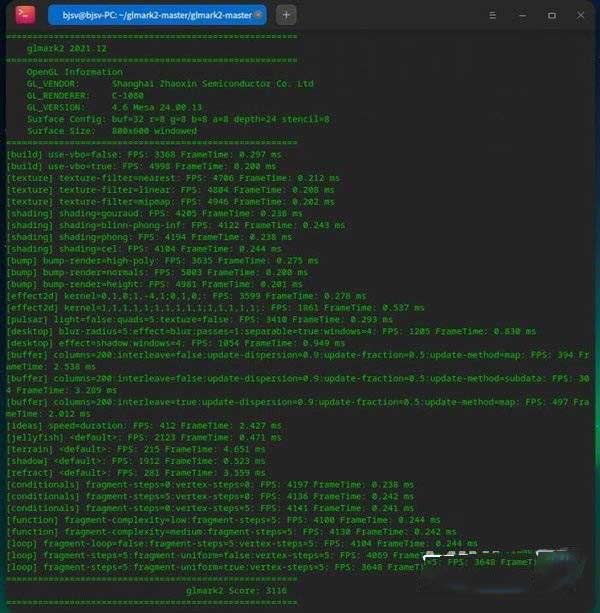Click the [desktop] effect=shadow result line

(176, 343)
